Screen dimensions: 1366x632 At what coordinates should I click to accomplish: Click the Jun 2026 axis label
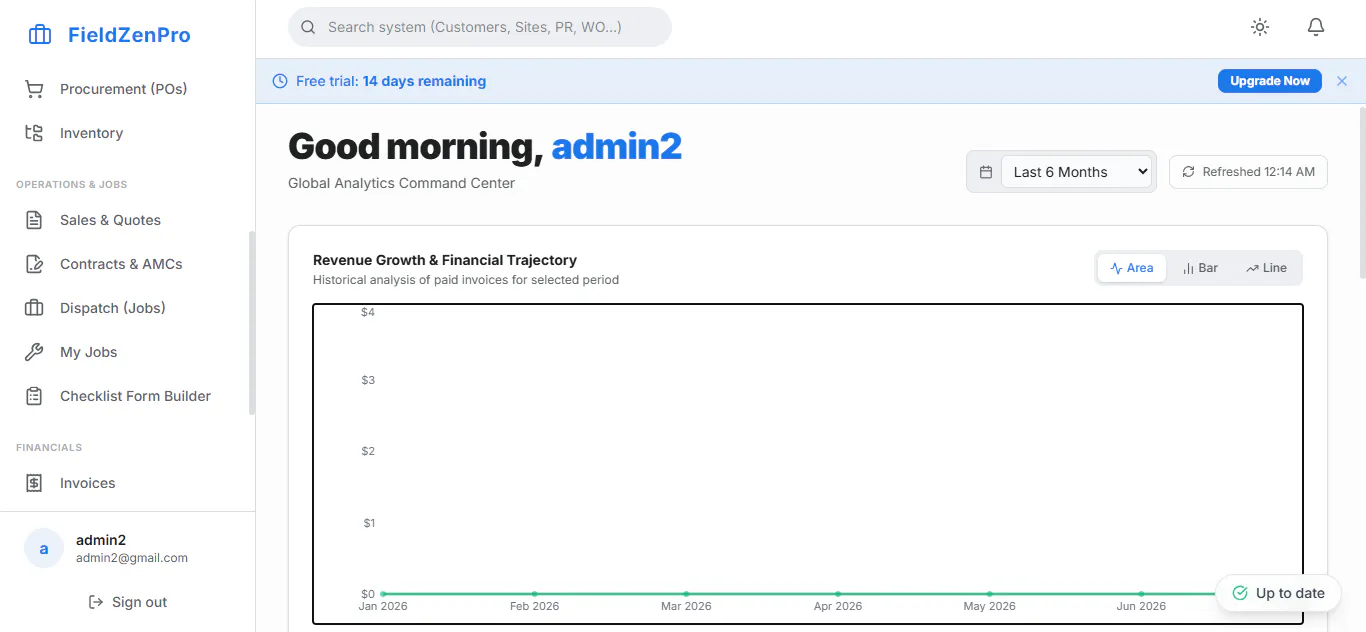tap(1141, 606)
